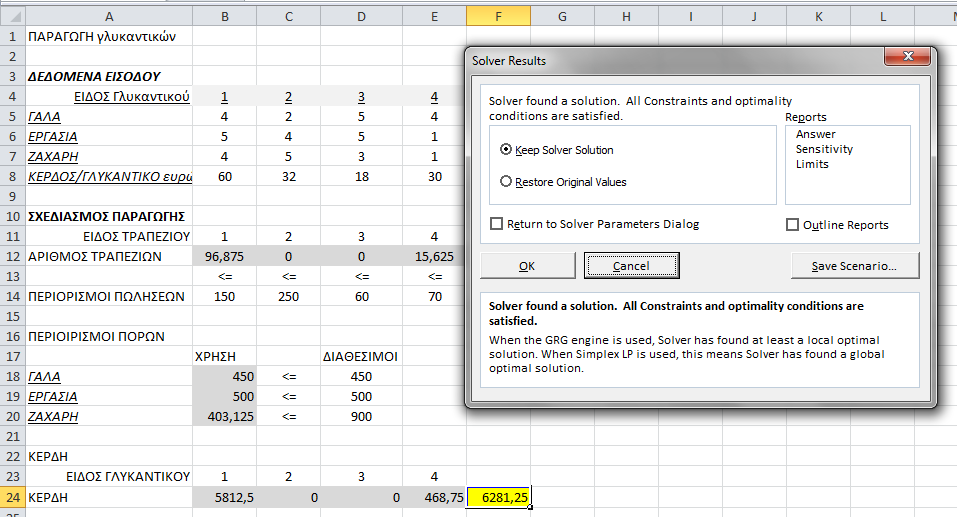Click cell A1 ΠΑΡΑΓΩΓΗ γλυκαντικών
Screen dimensions: 957x517
click(x=109, y=37)
